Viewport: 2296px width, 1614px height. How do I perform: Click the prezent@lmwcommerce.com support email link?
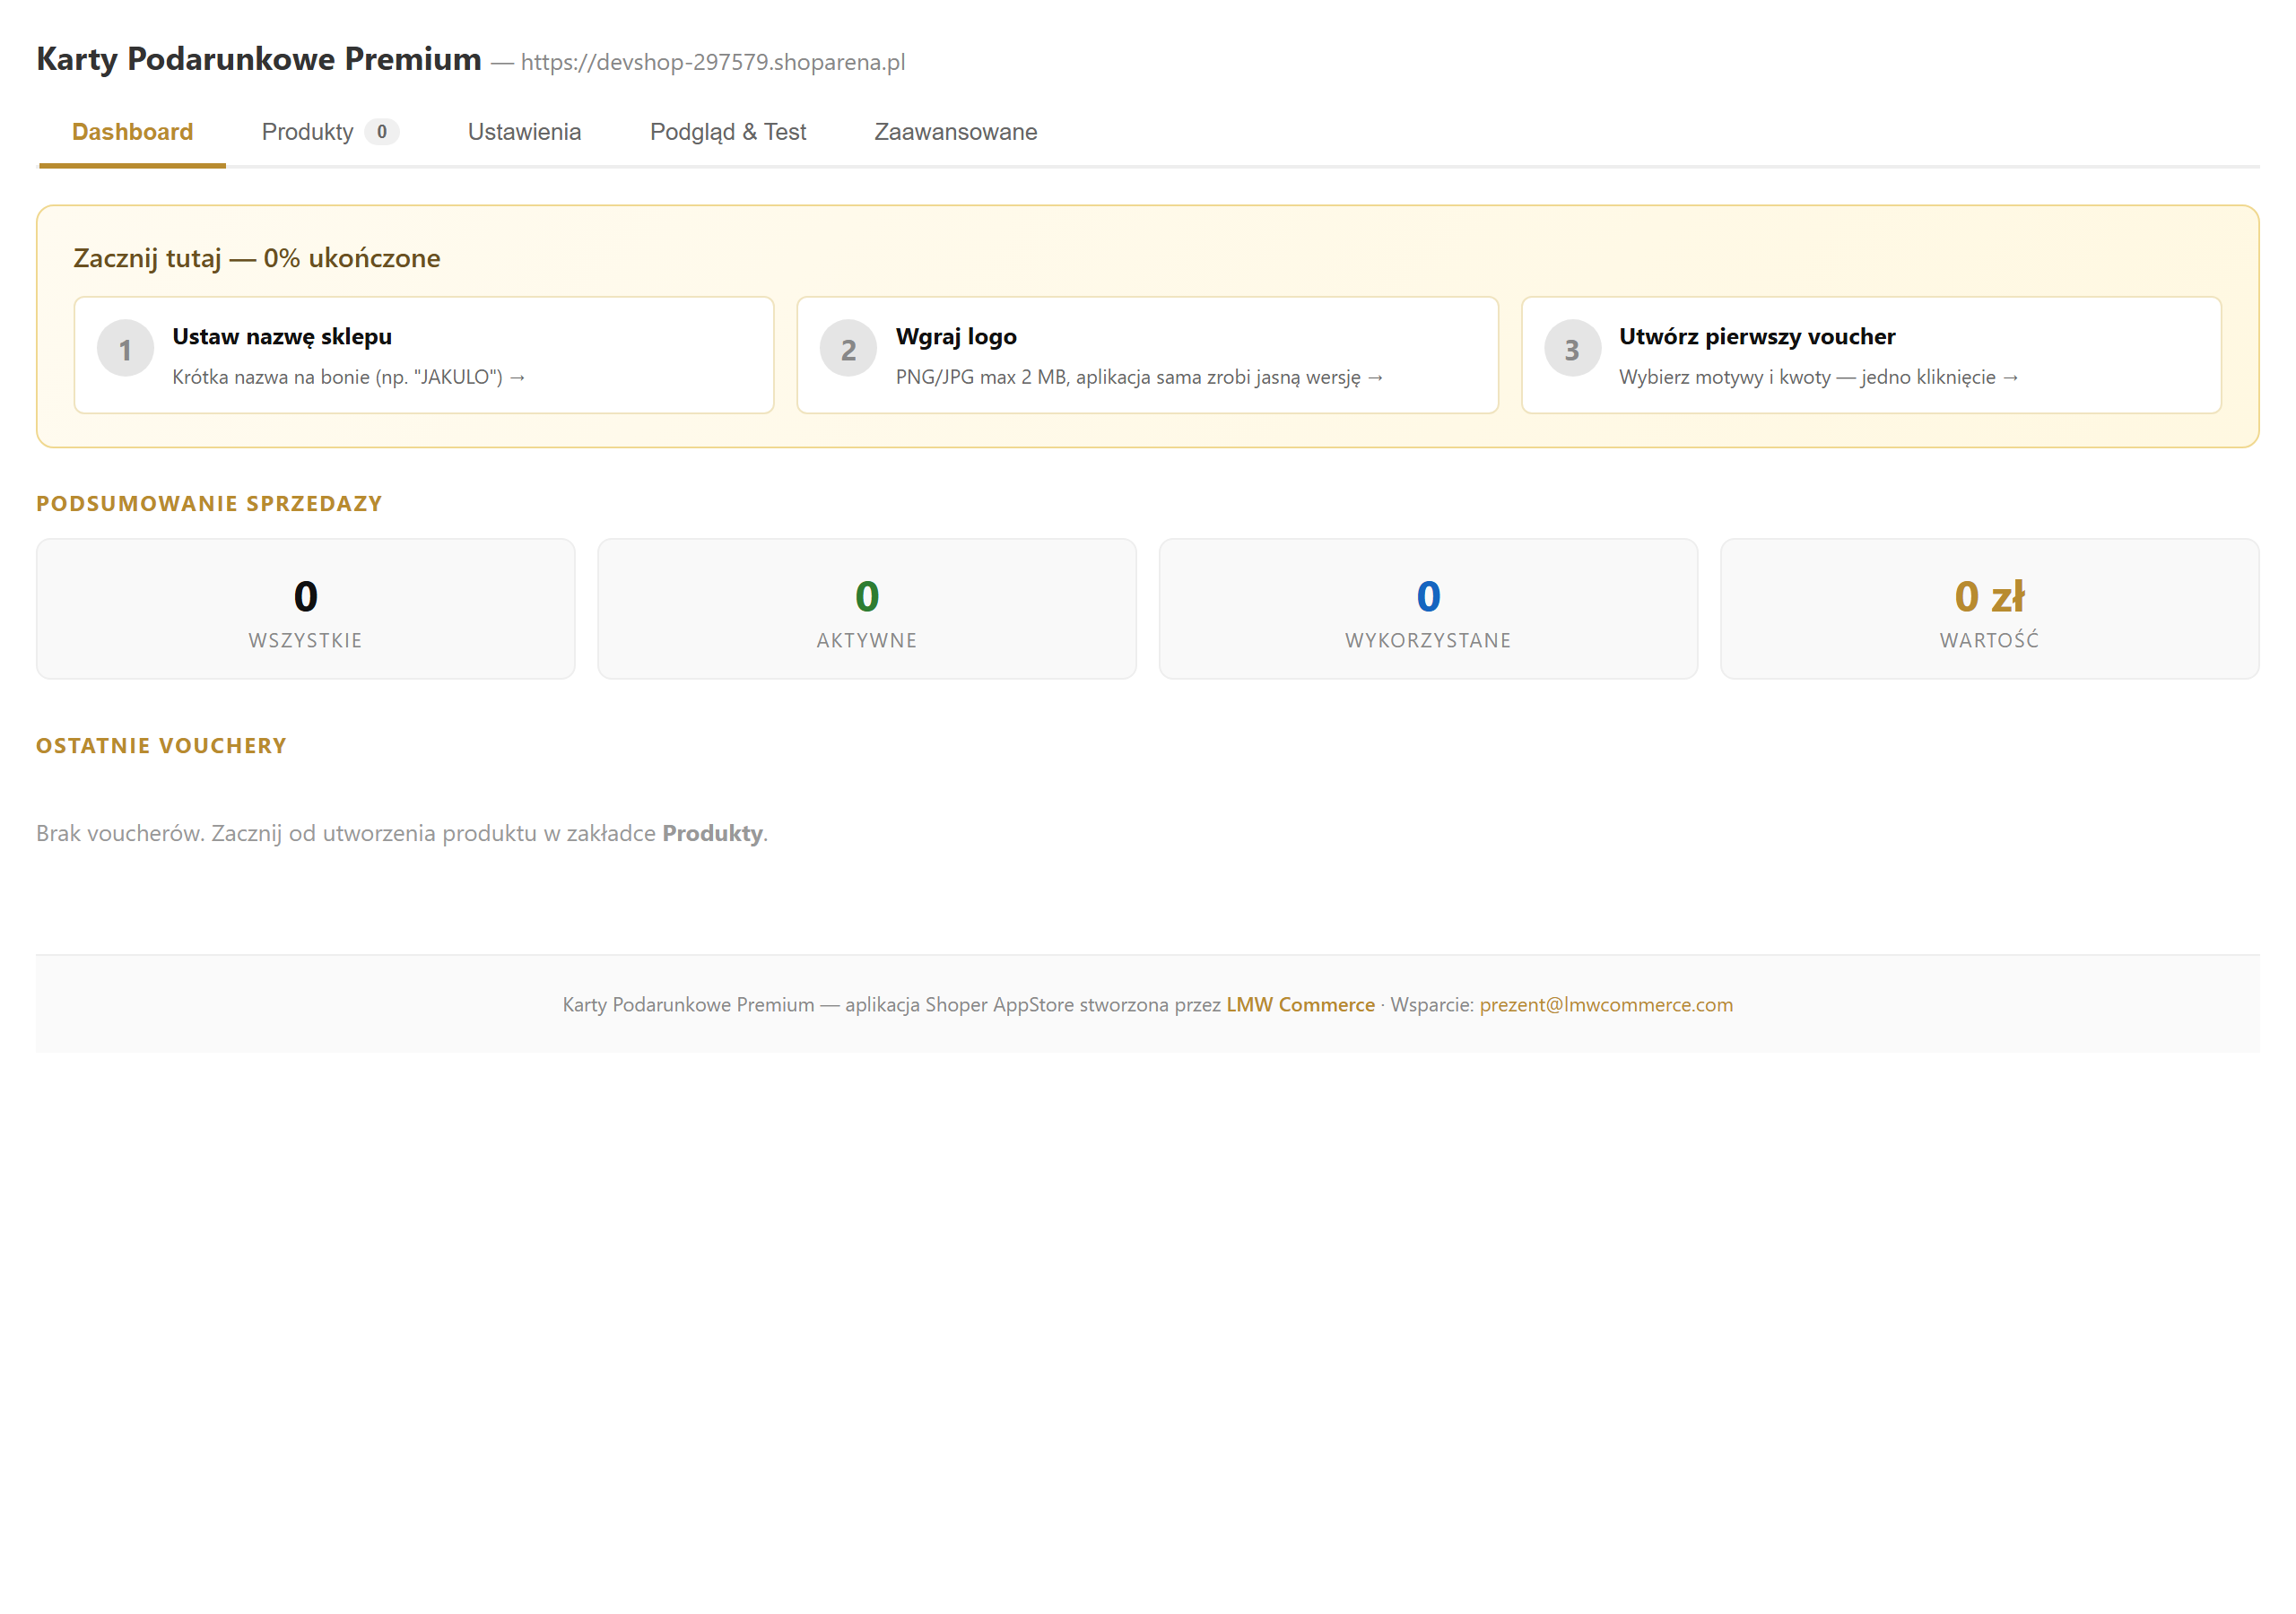tap(1606, 1005)
